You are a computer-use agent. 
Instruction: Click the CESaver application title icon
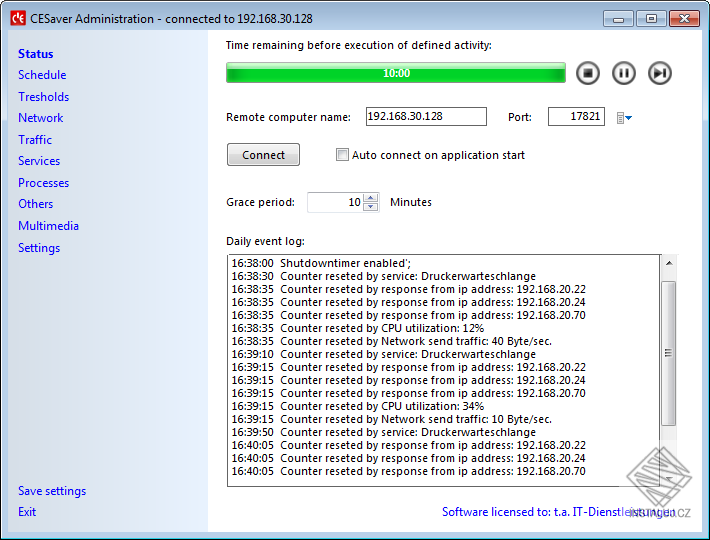click(x=18, y=19)
